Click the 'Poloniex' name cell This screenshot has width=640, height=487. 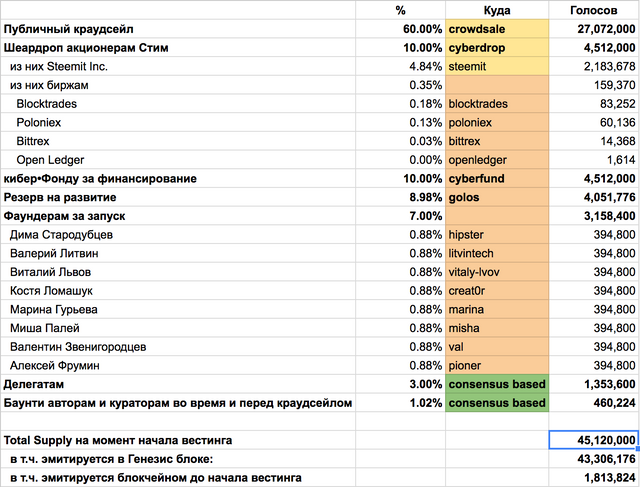point(178,122)
